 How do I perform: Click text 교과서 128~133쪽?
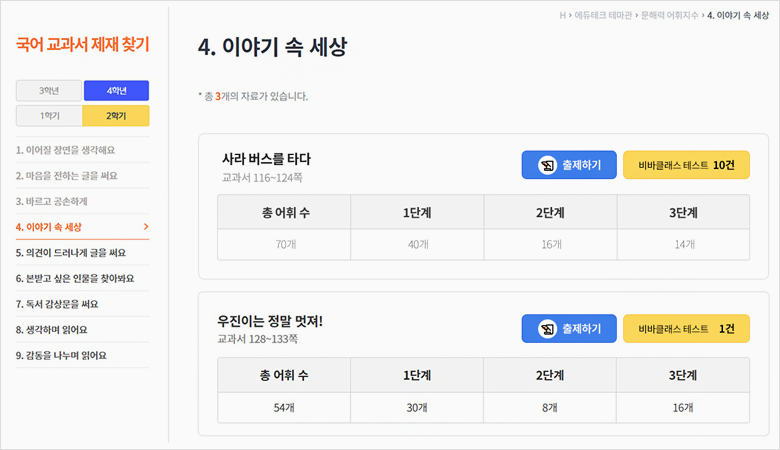257,339
